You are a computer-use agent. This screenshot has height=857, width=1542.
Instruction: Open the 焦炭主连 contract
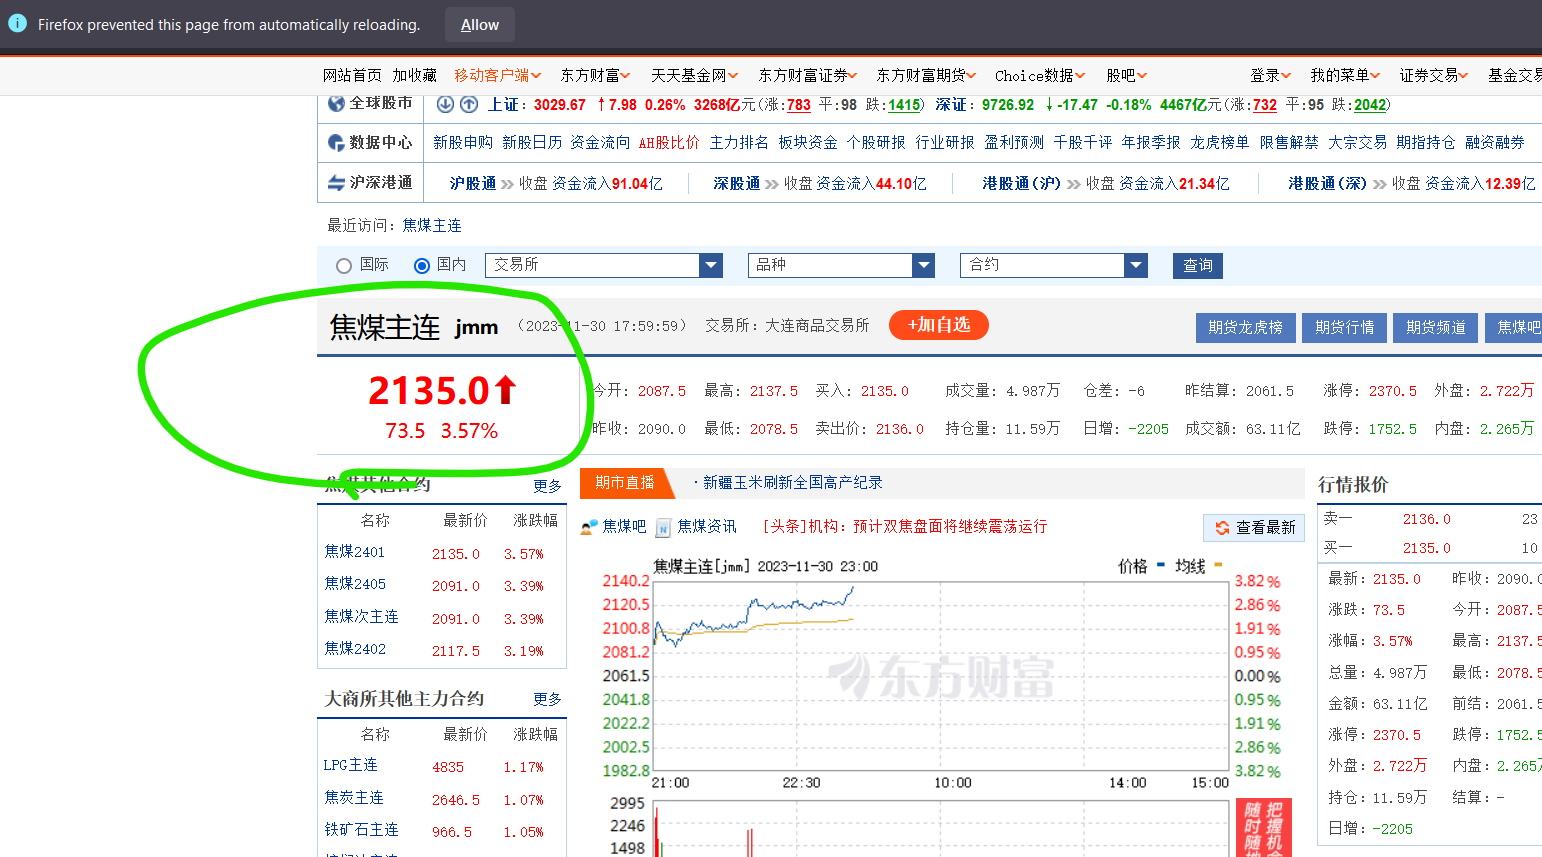tap(354, 798)
